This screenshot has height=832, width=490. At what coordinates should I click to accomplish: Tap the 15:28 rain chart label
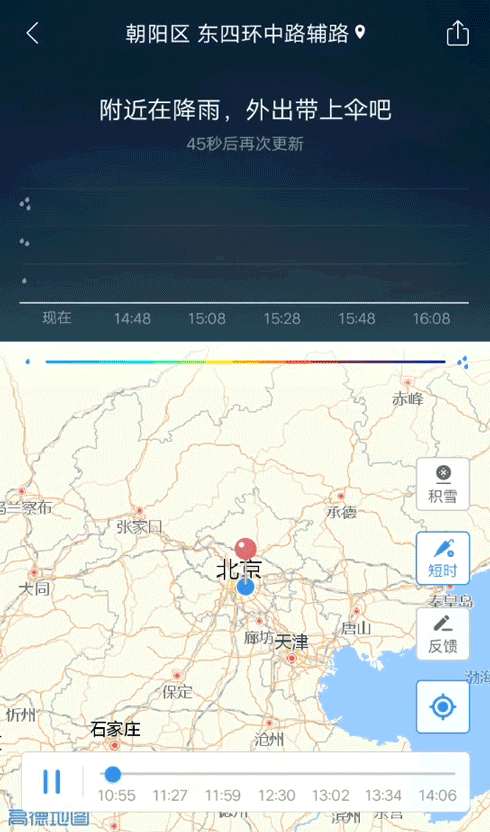[282, 319]
